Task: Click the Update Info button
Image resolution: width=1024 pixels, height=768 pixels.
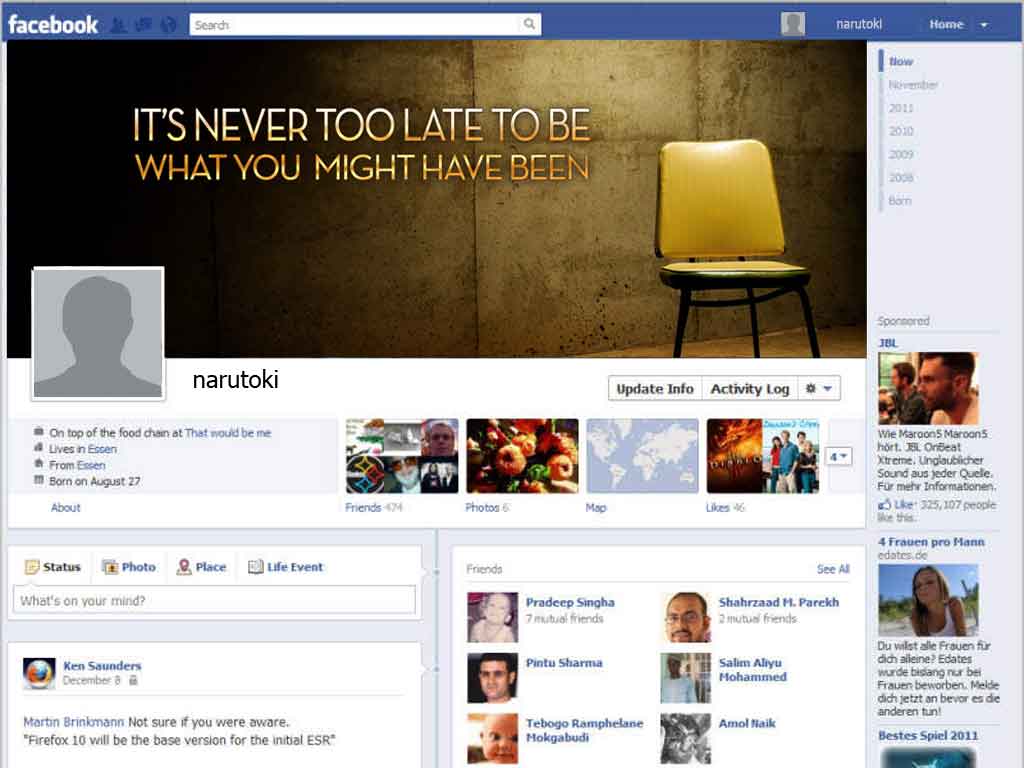Action: click(x=655, y=389)
